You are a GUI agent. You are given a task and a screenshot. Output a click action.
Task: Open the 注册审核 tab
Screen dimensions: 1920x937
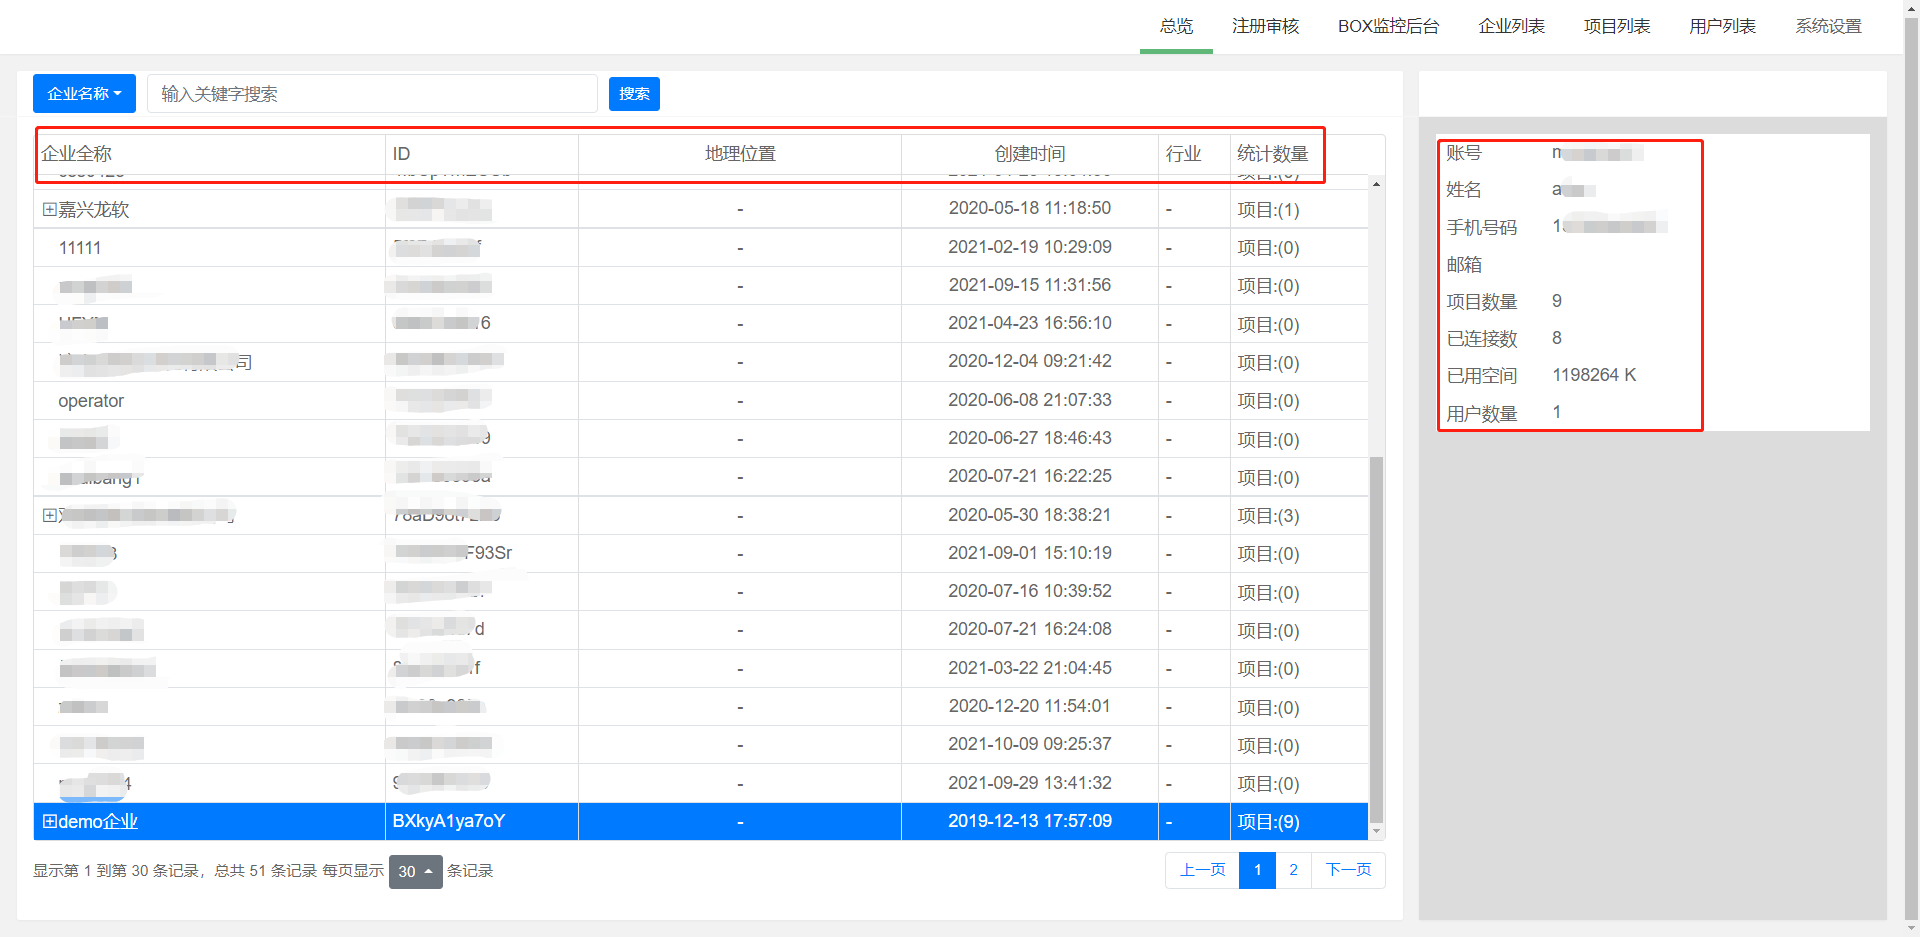1265,26
